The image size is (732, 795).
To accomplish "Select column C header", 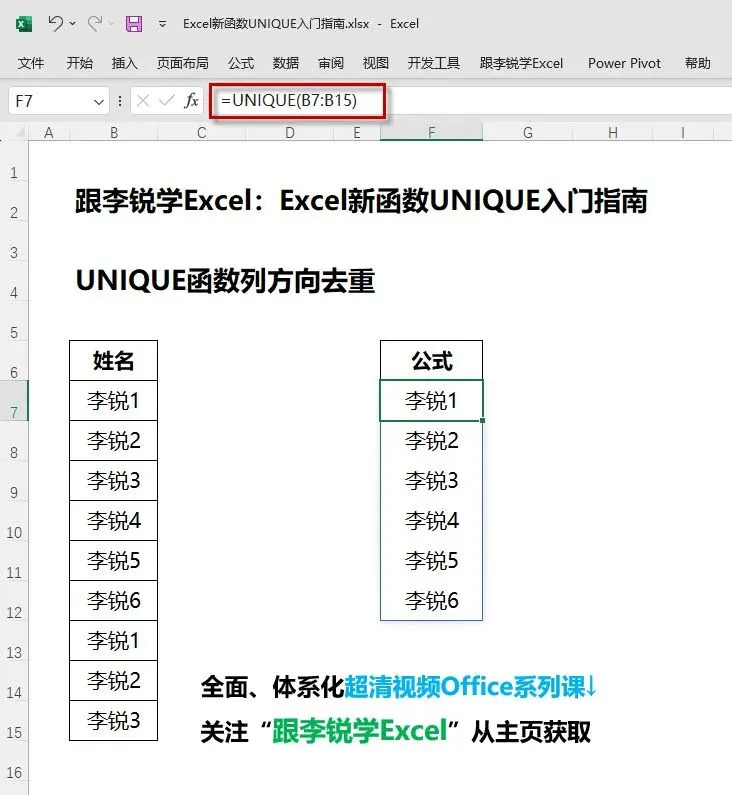I will (202, 133).
